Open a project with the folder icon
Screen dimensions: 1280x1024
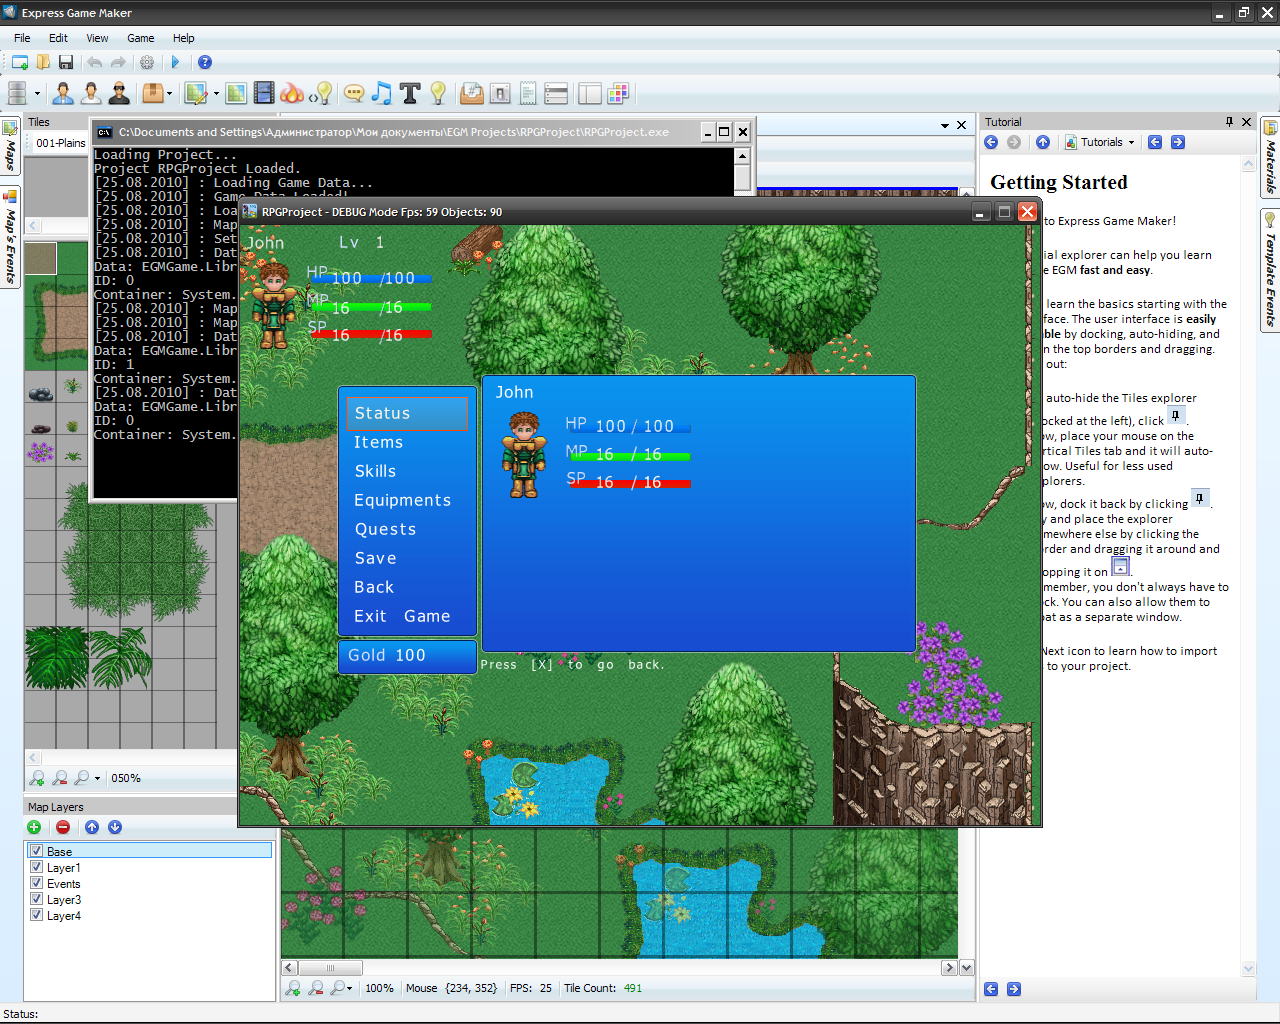click(43, 62)
